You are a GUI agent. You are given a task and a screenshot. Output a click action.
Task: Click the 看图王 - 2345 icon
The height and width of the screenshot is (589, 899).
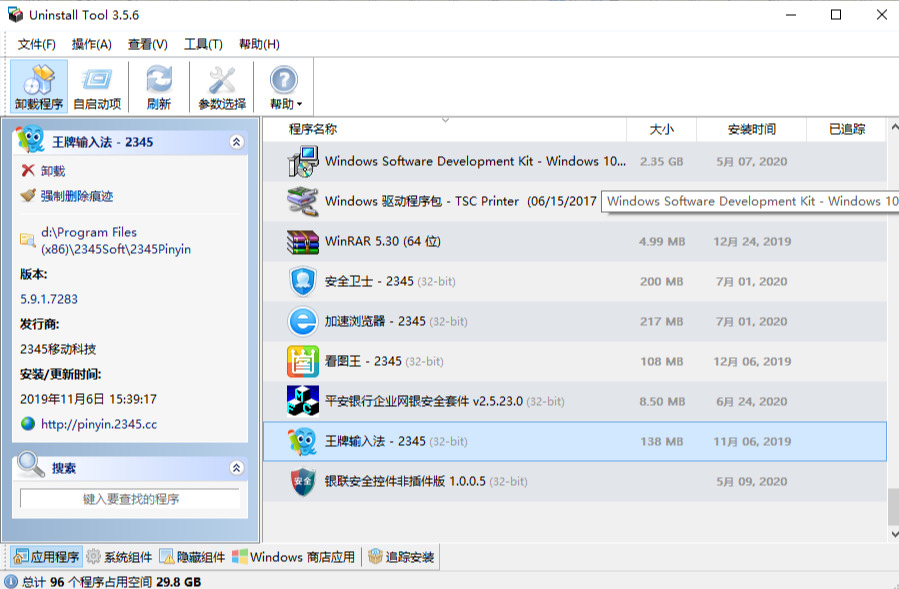[x=303, y=361]
